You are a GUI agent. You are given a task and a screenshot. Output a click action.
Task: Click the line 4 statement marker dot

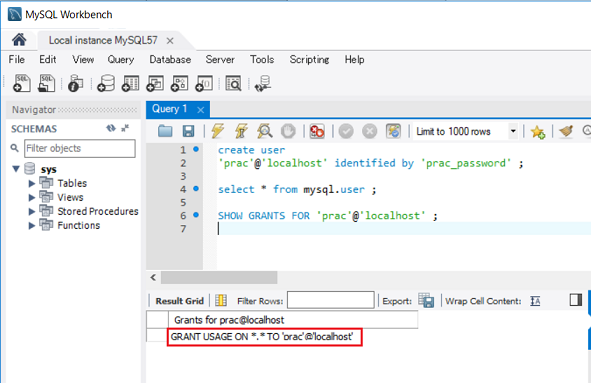pyautogui.click(x=196, y=188)
